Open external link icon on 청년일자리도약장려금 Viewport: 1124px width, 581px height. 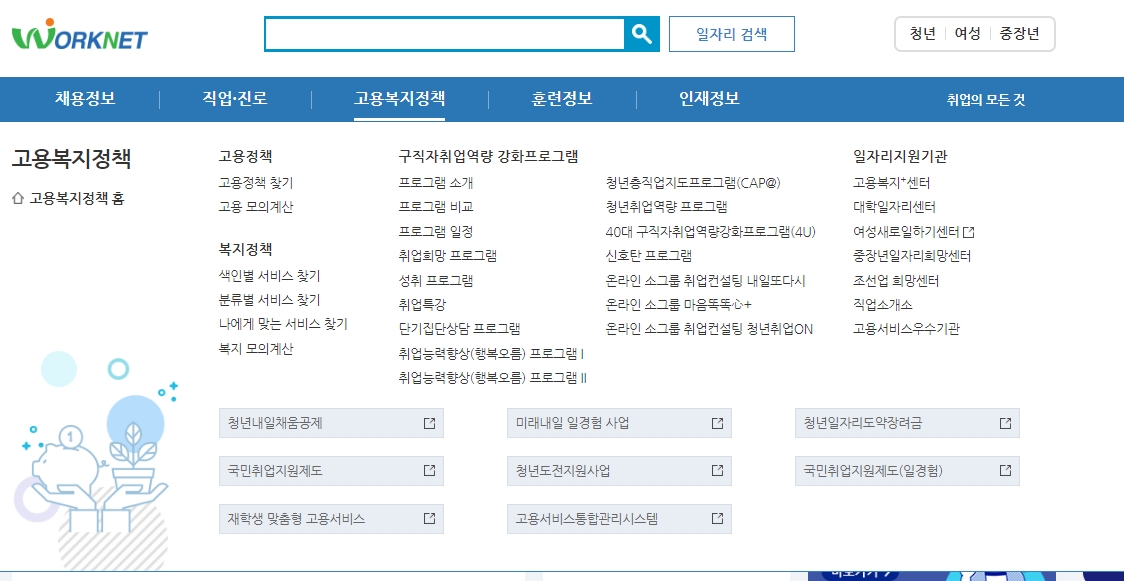(1004, 422)
